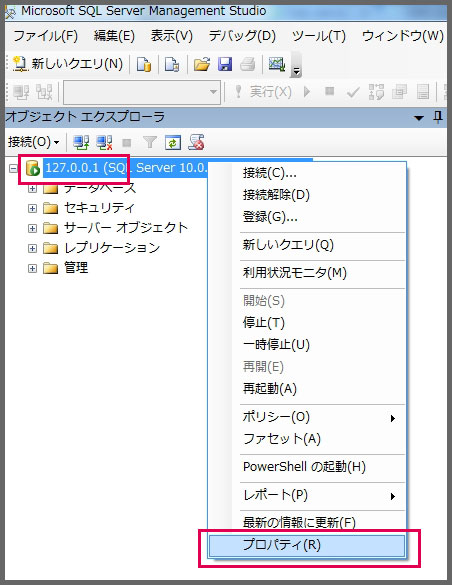The image size is (452, 585).
Task: Select the セキュリティ tree item
Action: tap(99, 208)
